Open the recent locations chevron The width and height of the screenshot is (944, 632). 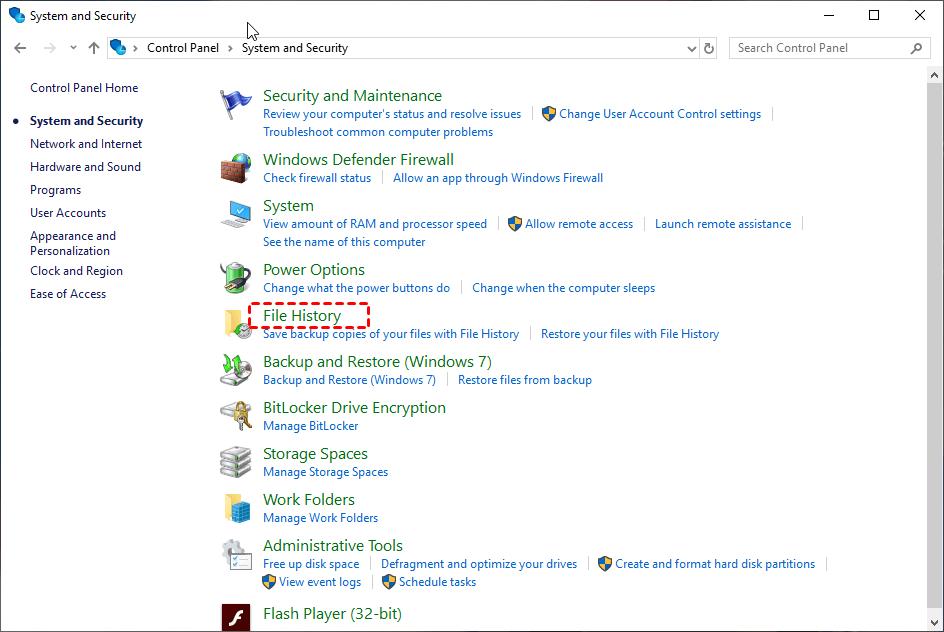73,48
